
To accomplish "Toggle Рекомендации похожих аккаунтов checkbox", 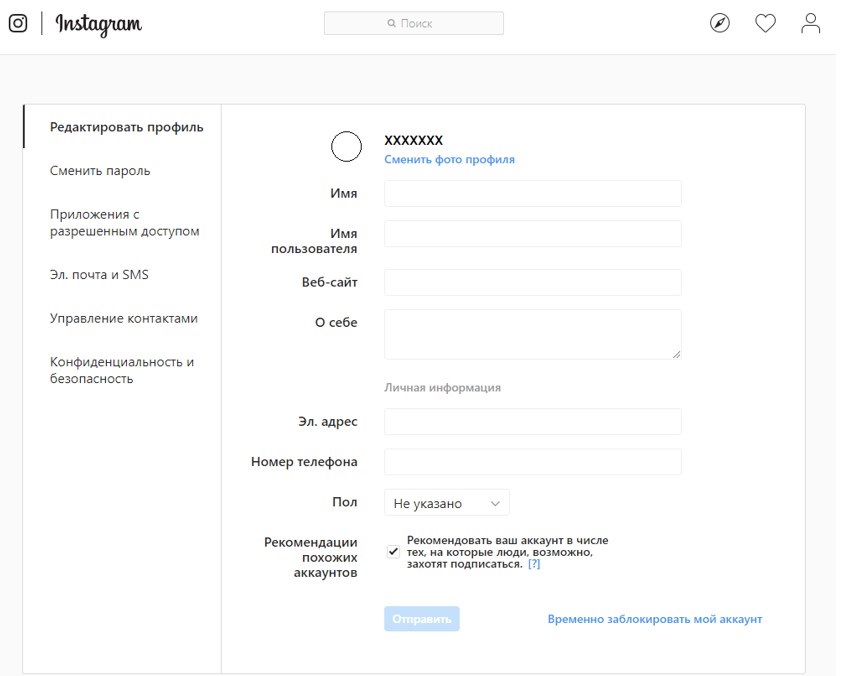I will point(393,552).
